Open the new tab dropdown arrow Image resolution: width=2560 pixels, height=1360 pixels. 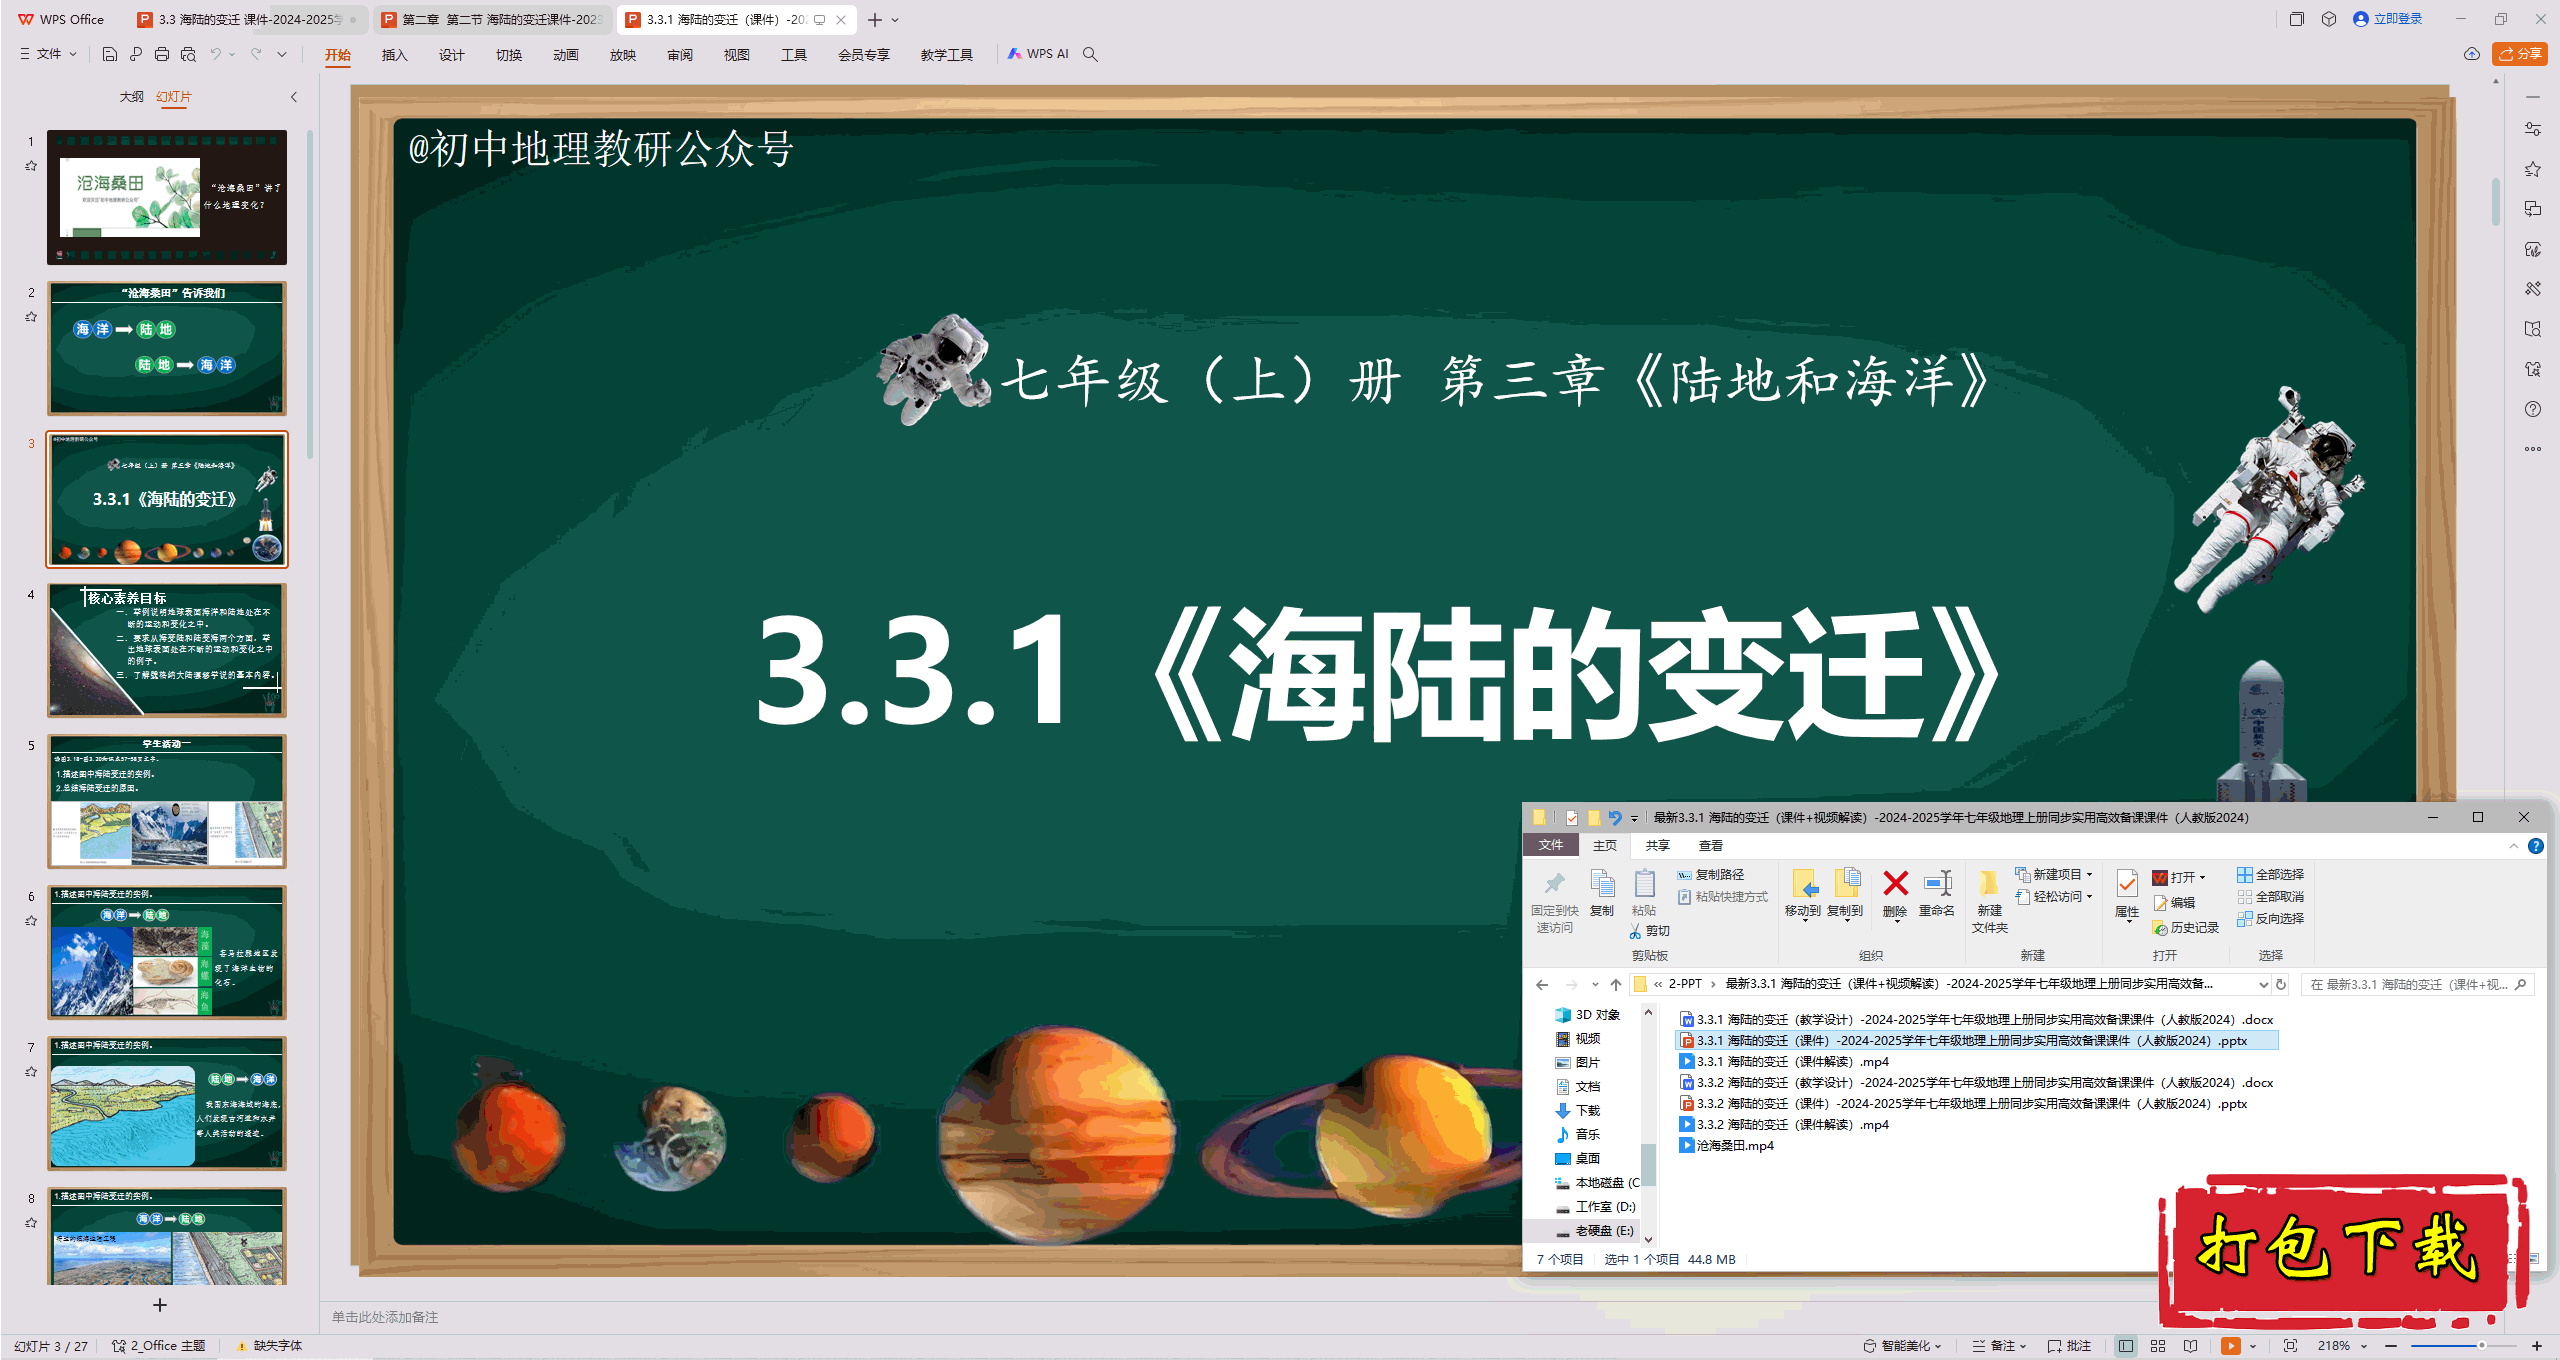point(895,19)
